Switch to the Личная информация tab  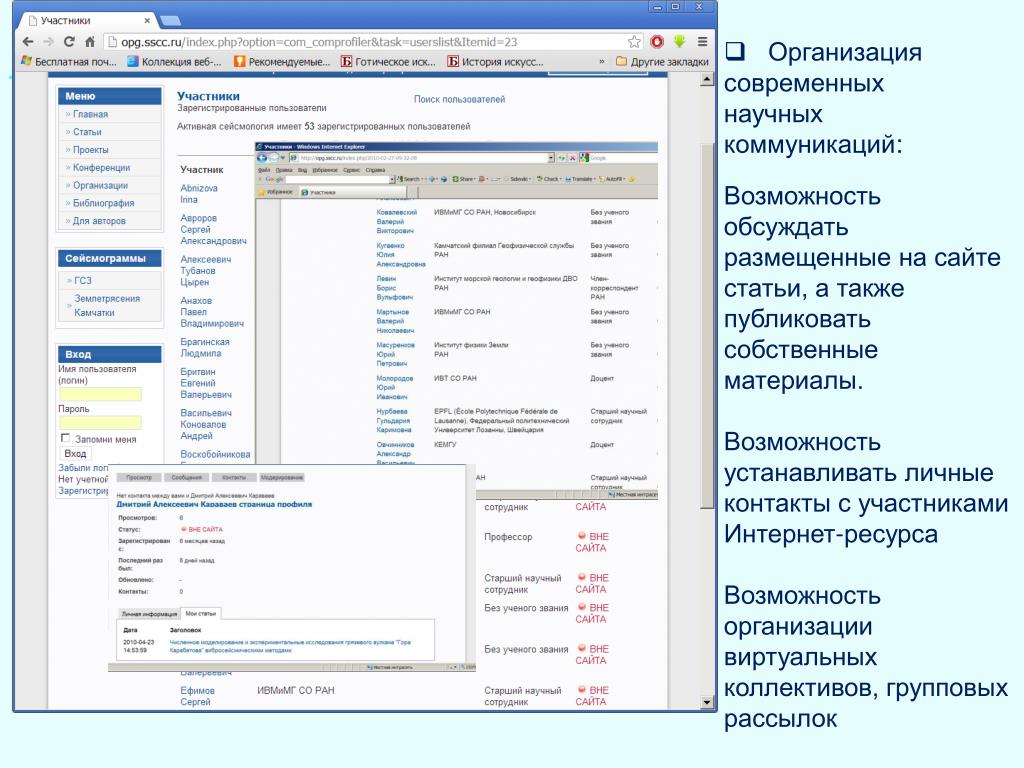149,614
